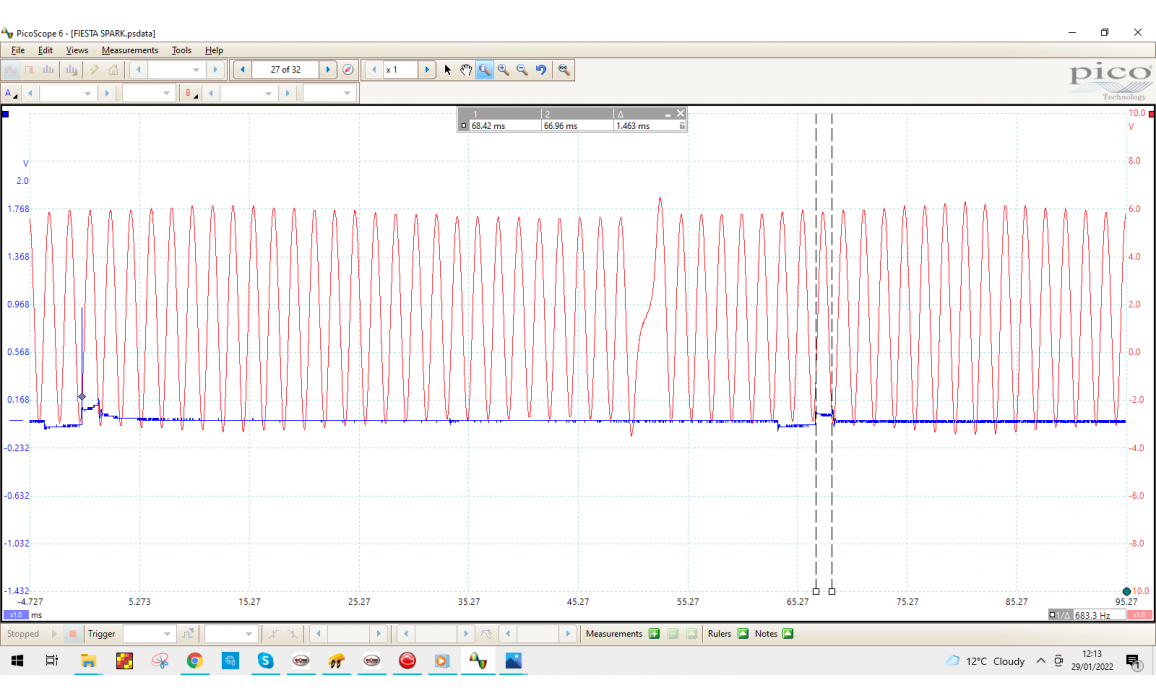
Task: Click the Zoom to full view icon
Action: tap(564, 70)
